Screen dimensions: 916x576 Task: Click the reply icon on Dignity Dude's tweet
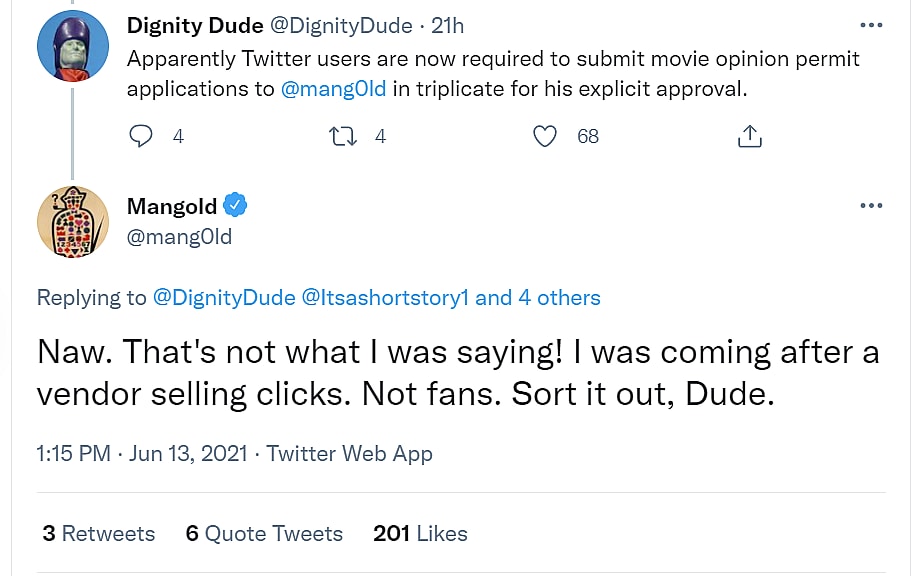(142, 136)
